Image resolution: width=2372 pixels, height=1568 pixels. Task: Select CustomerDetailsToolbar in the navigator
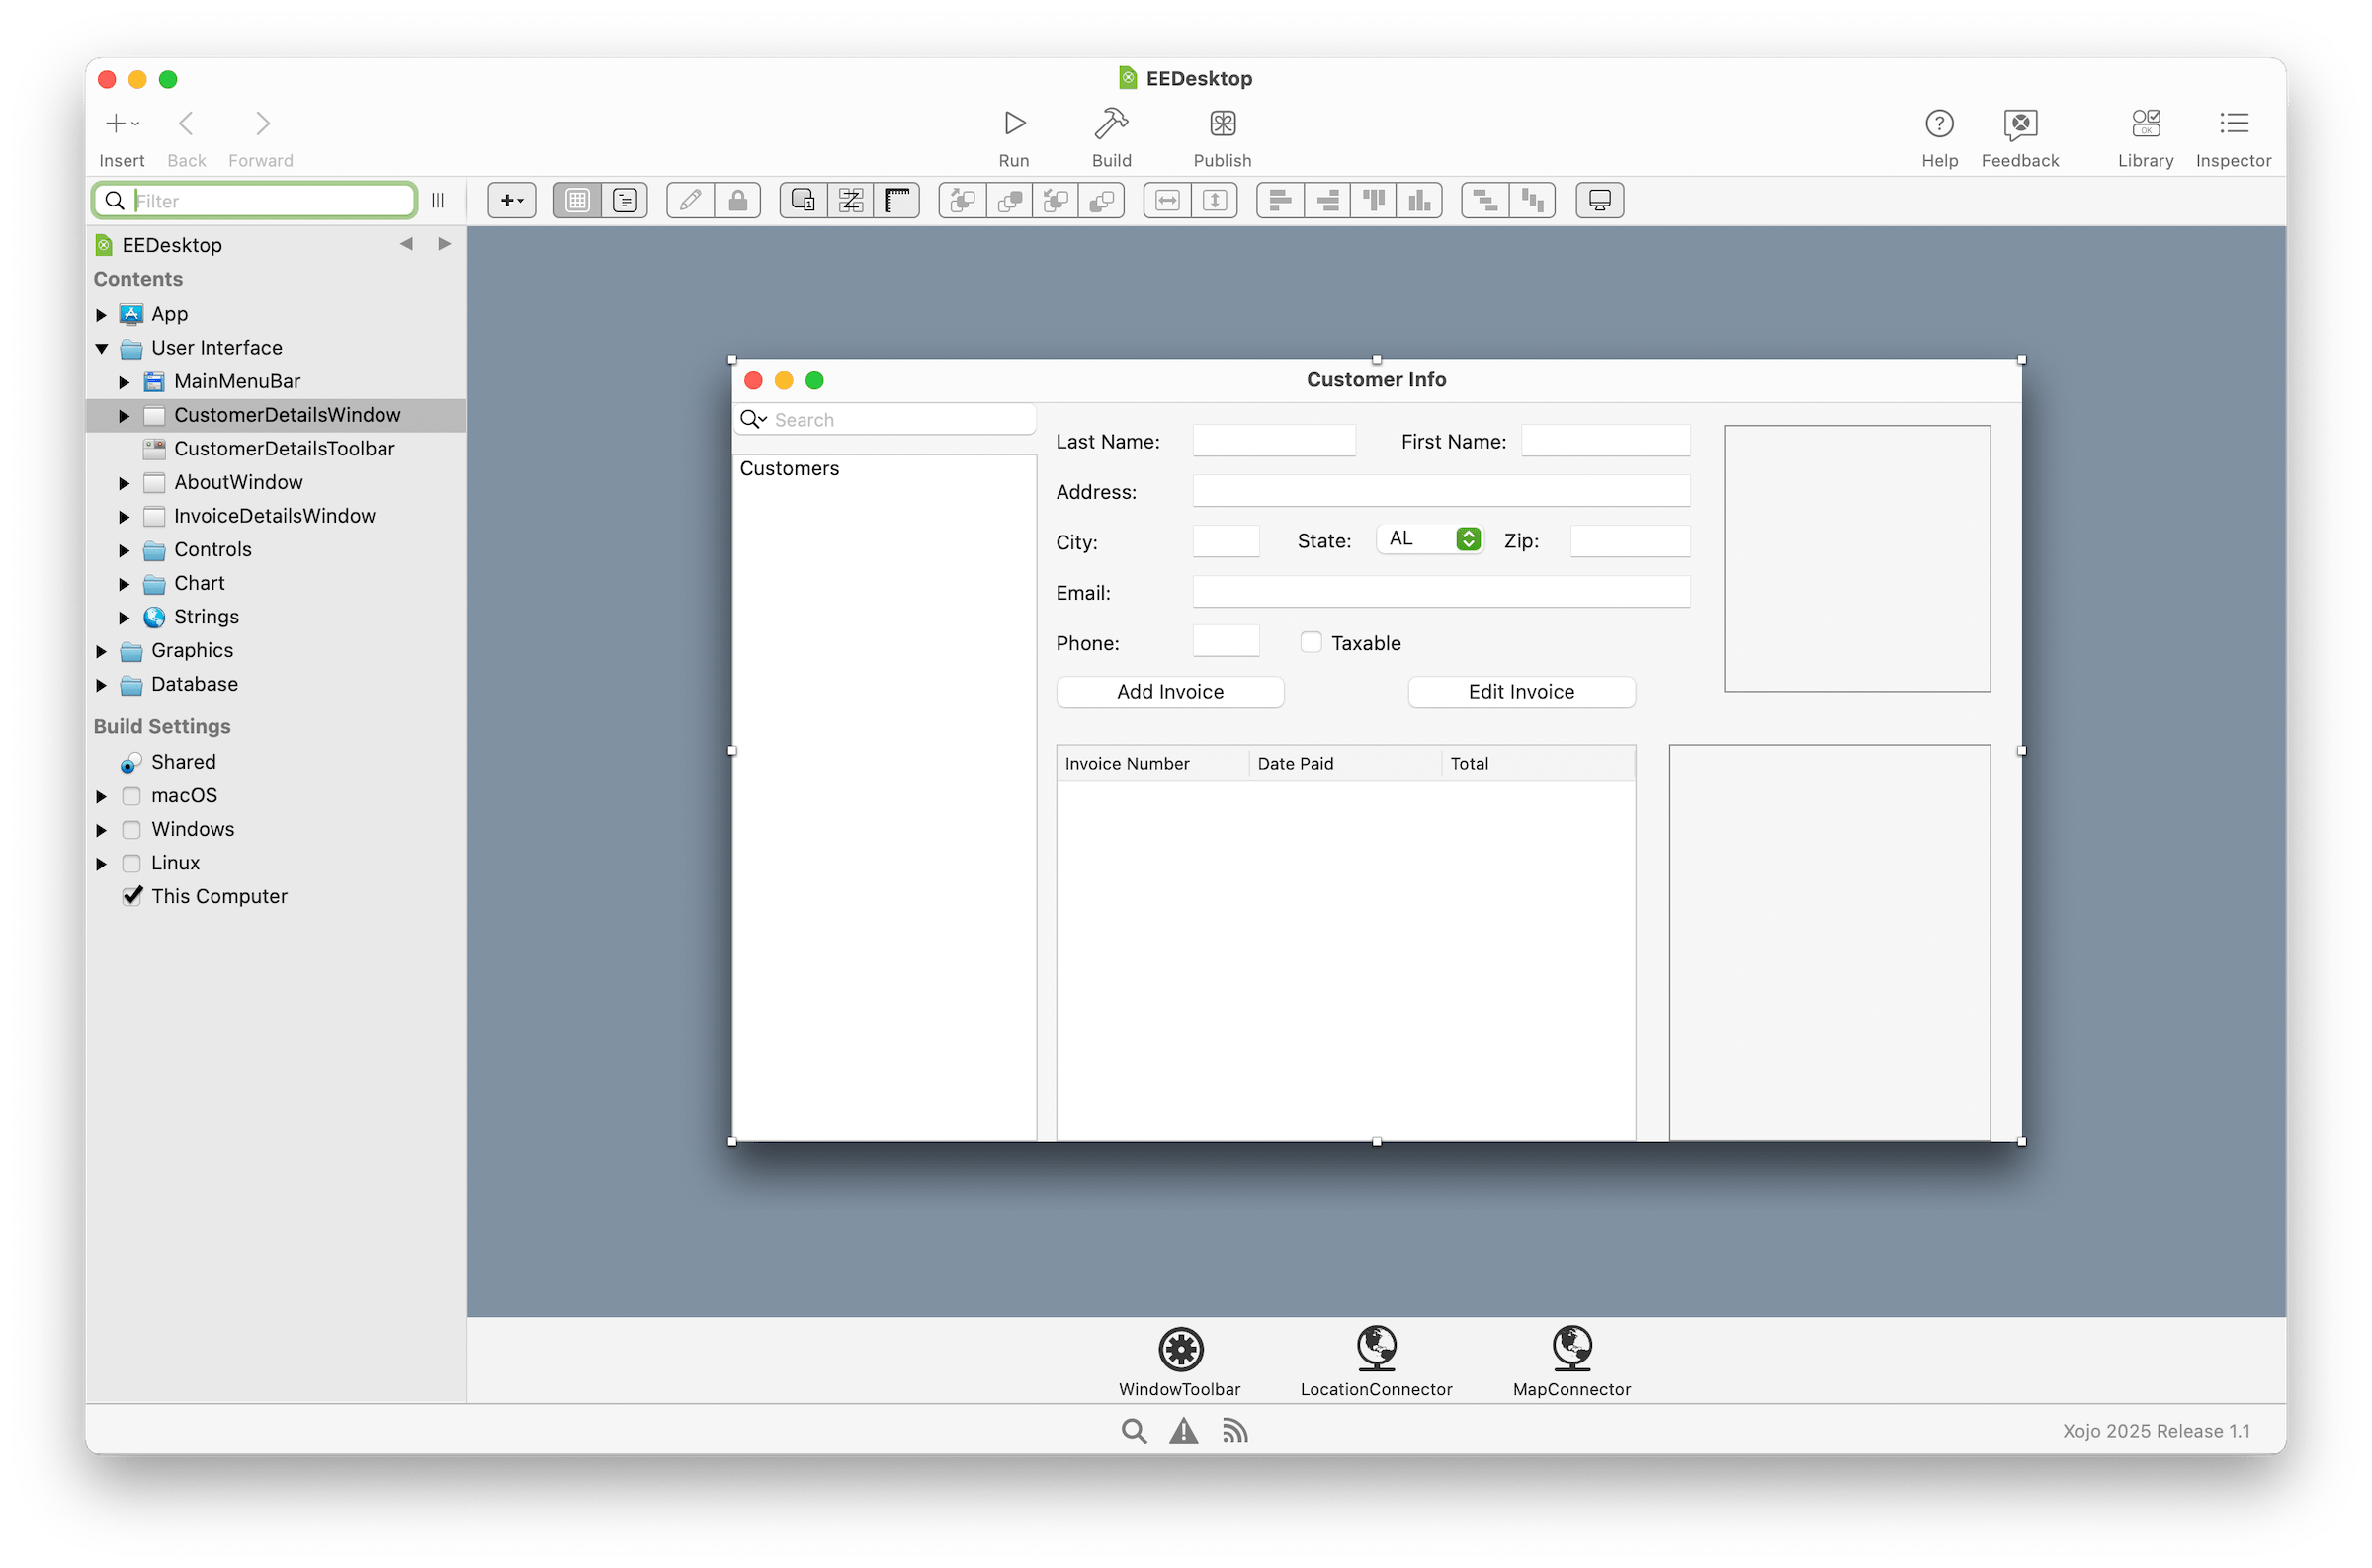284,449
